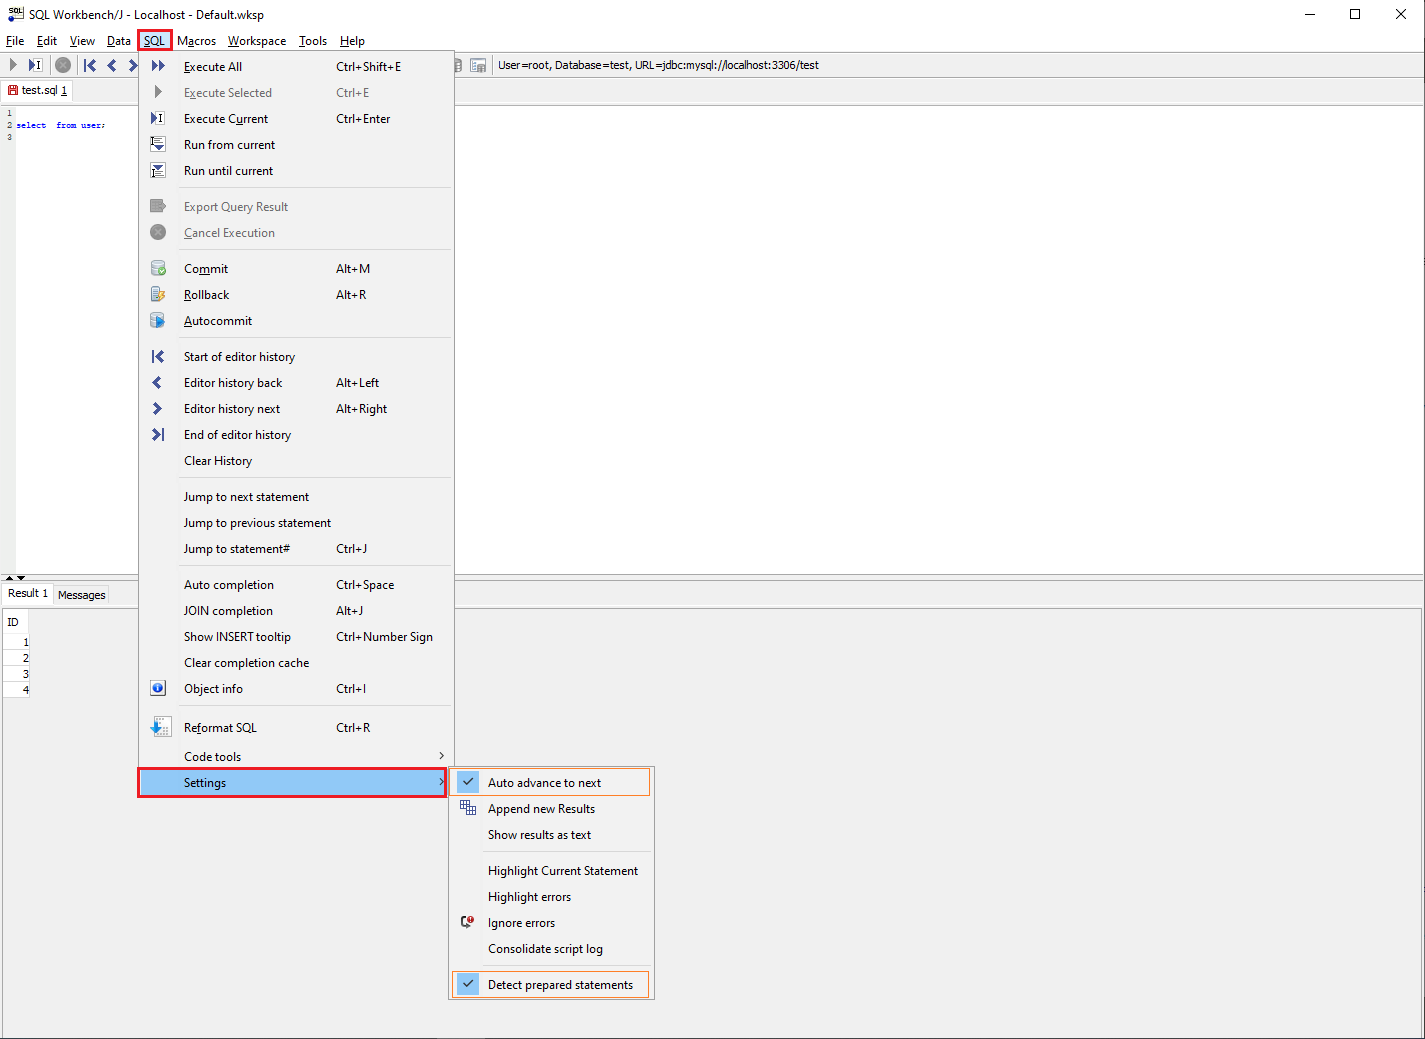Click the Editor history back menu icon

tap(157, 382)
